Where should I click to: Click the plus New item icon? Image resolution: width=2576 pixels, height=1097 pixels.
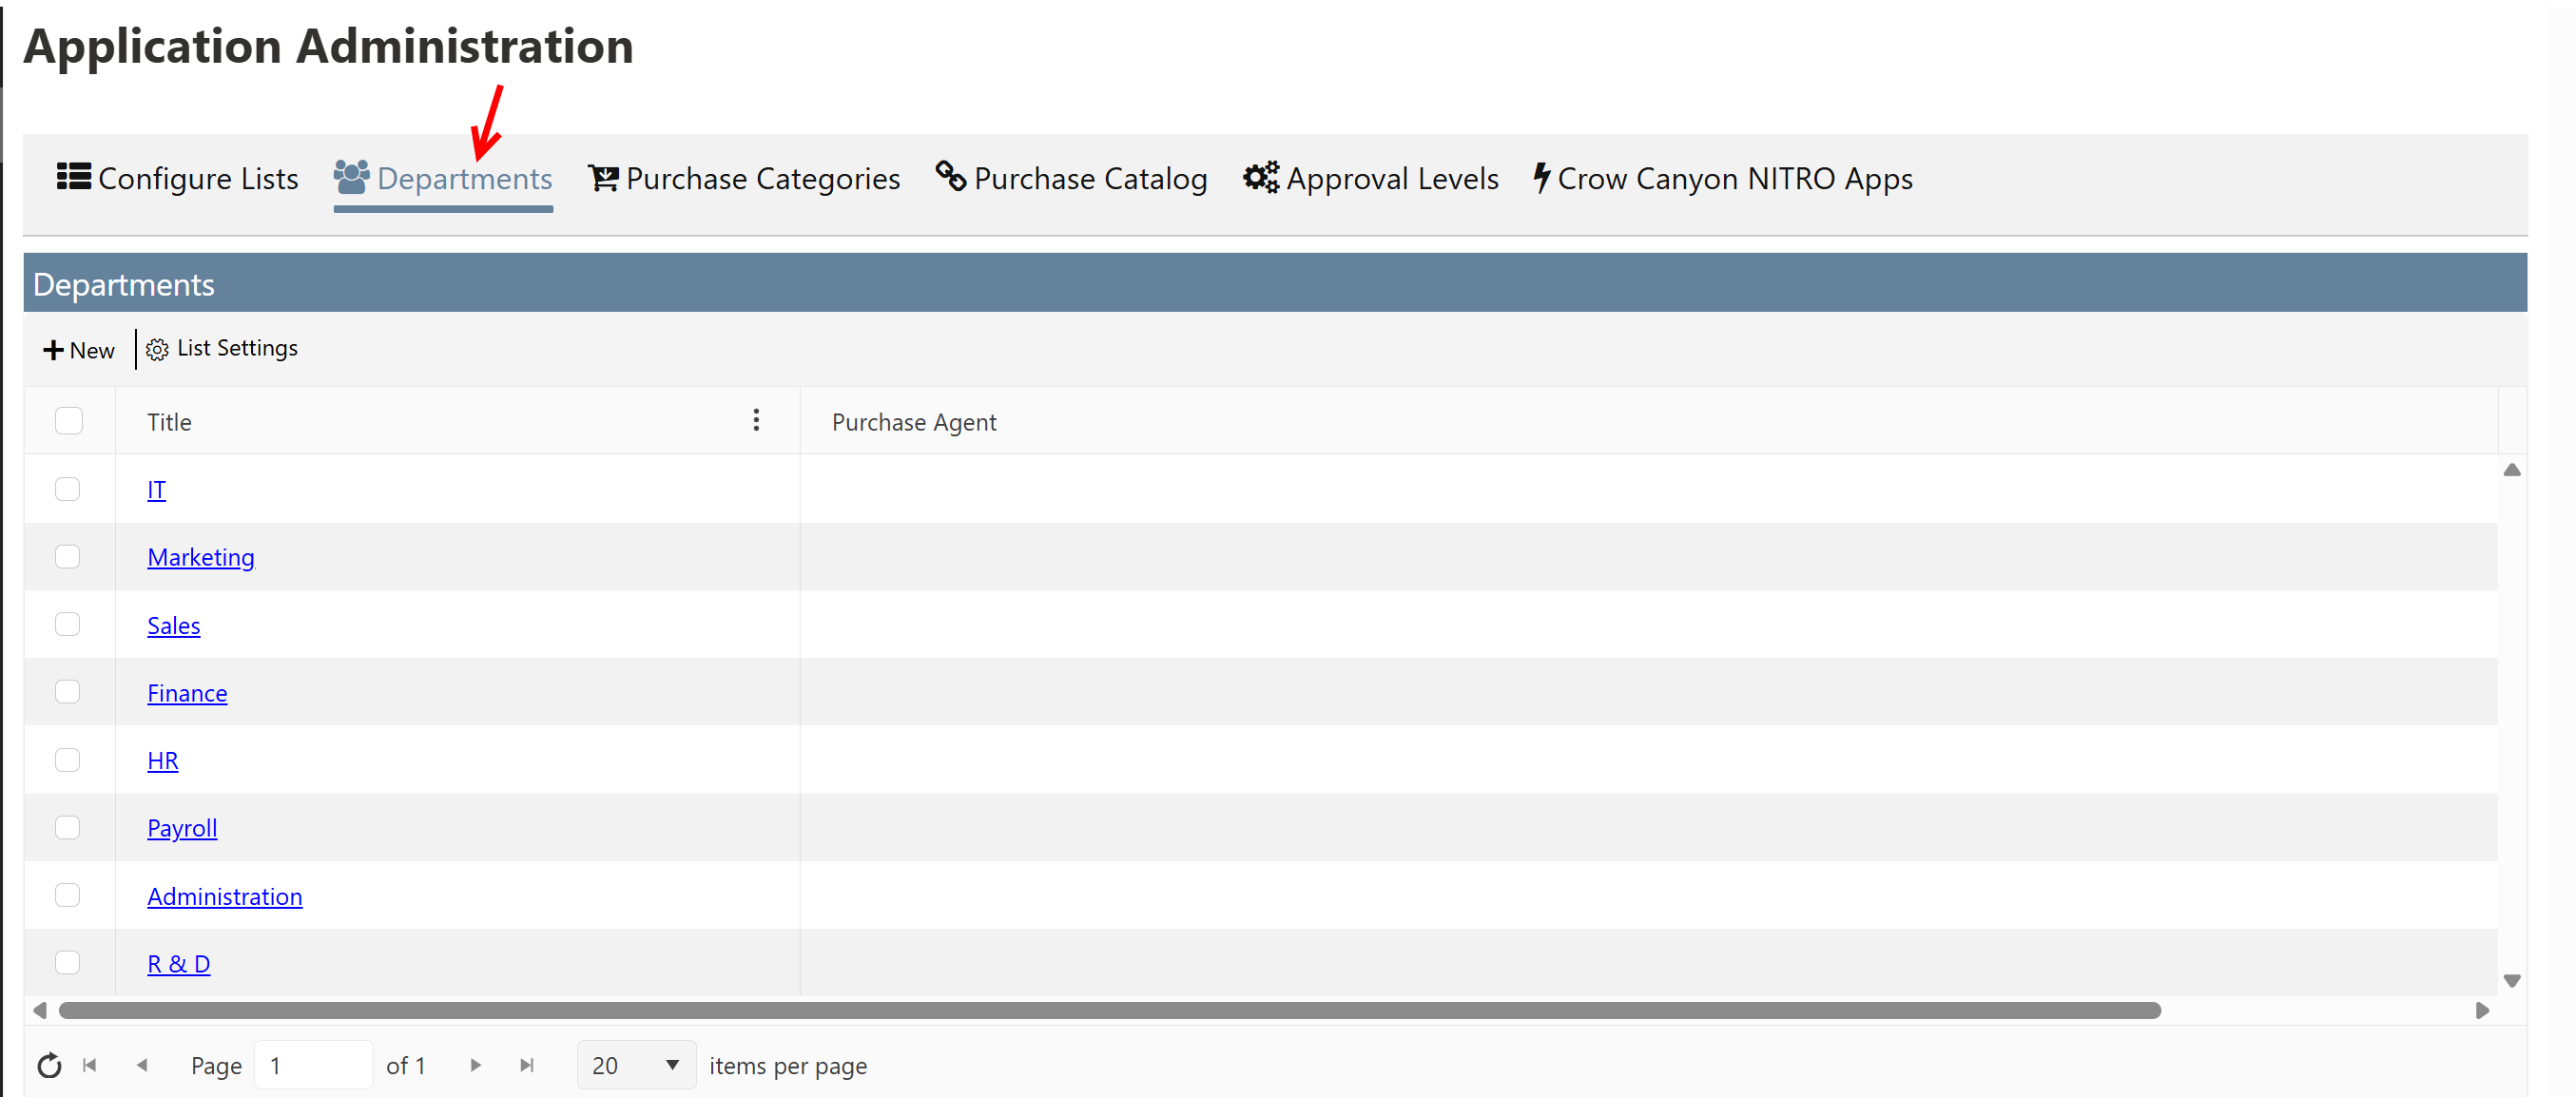tap(53, 351)
